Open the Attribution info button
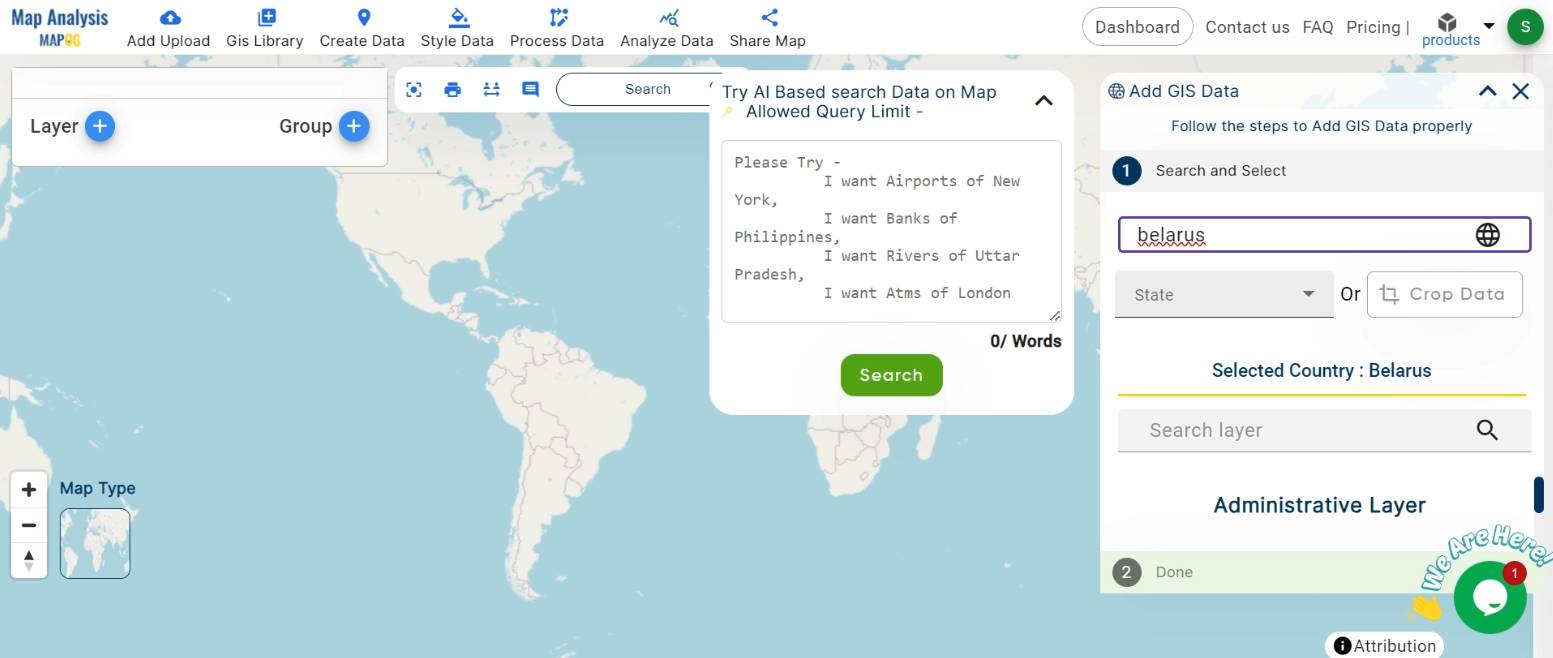1553x658 pixels. pos(1384,645)
